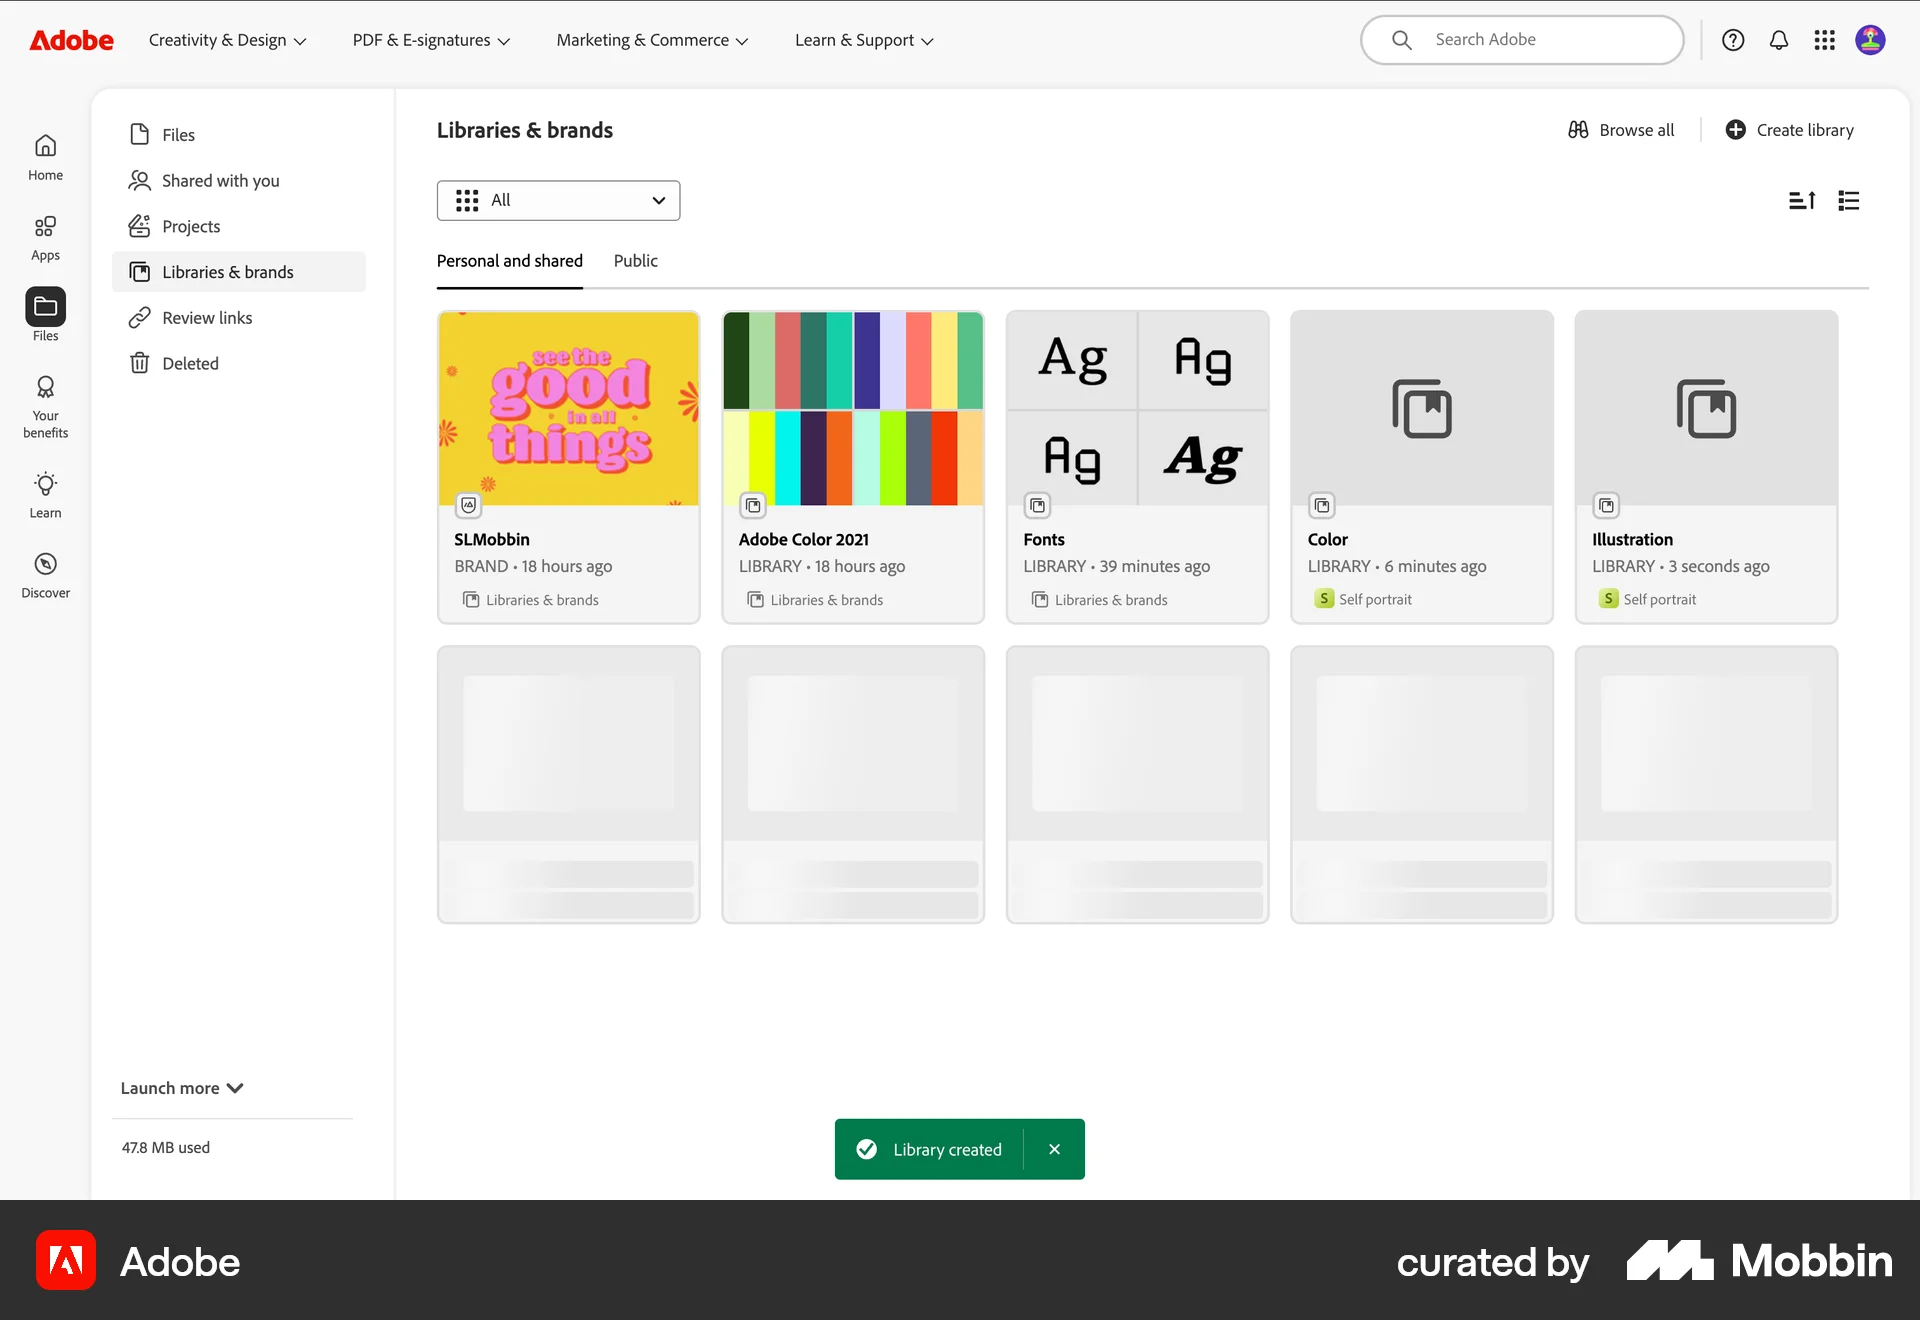1920x1320 pixels.
Task: Expand the Launch more section
Action: pyautogui.click(x=181, y=1088)
